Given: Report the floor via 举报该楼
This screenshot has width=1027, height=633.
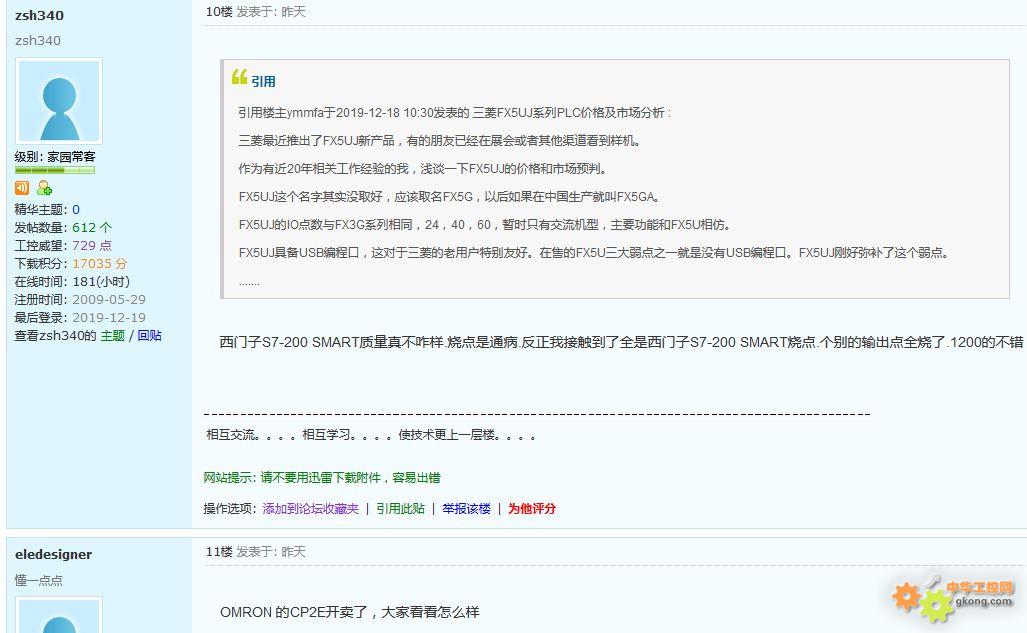Looking at the screenshot, I should (x=466, y=508).
